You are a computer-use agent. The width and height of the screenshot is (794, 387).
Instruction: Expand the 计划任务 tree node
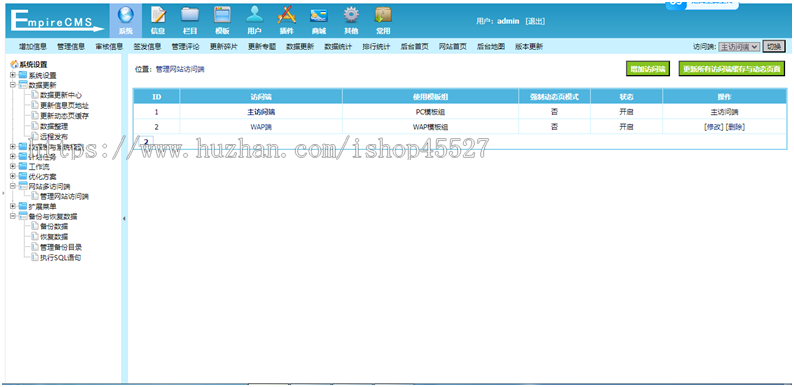pos(13,157)
